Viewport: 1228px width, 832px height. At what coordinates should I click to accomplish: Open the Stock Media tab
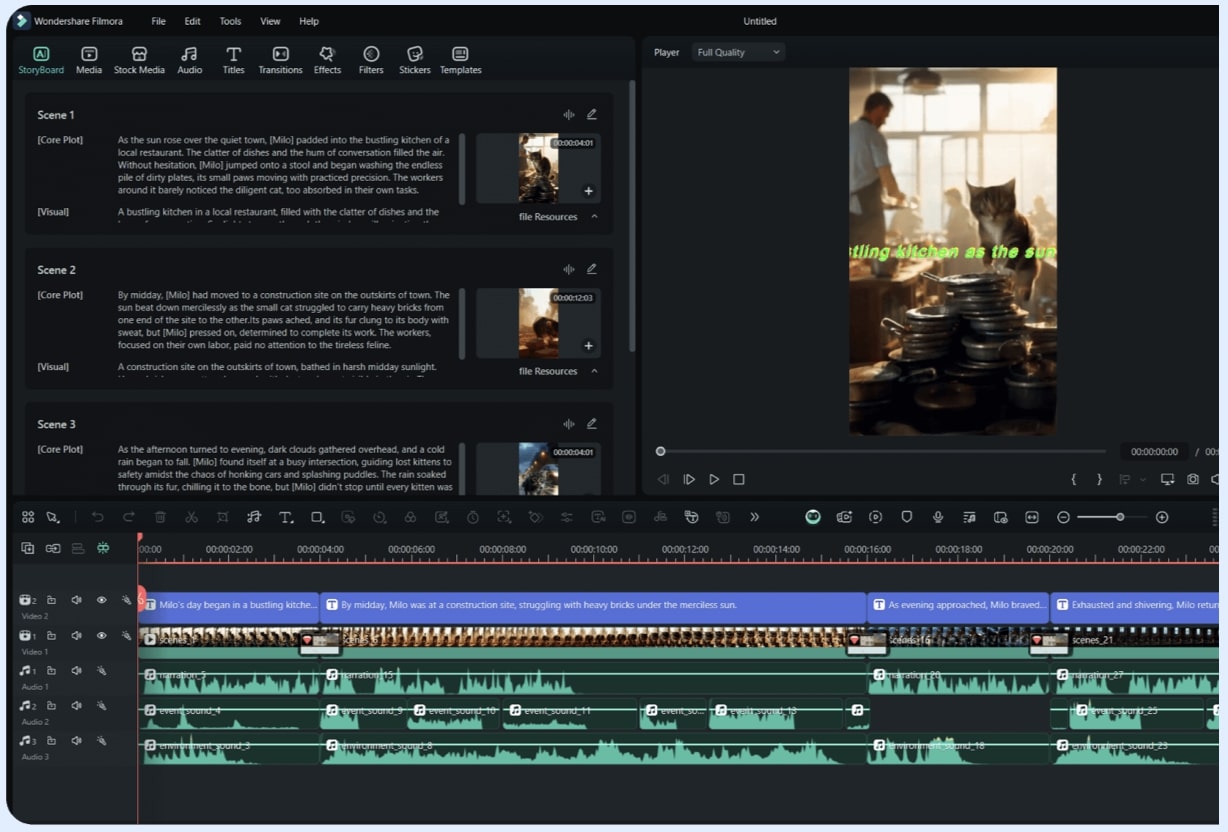coord(139,60)
